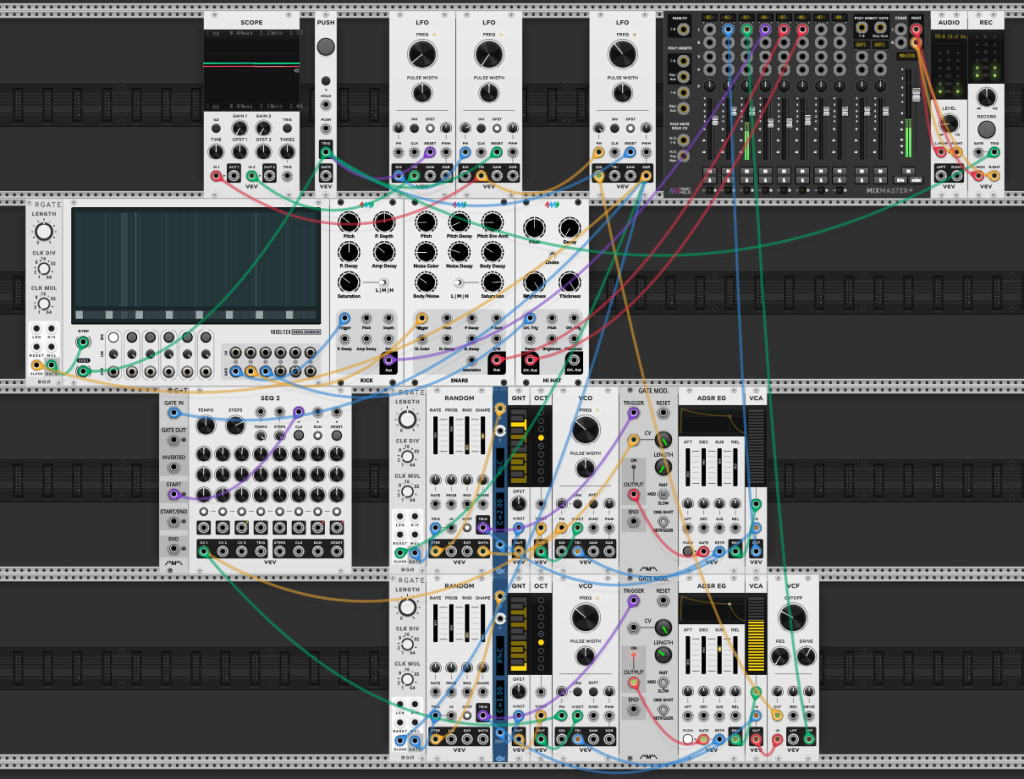Click the OUTPUT jack on the upper GATE MOD
Screen dimensions: 1024x779
point(632,494)
